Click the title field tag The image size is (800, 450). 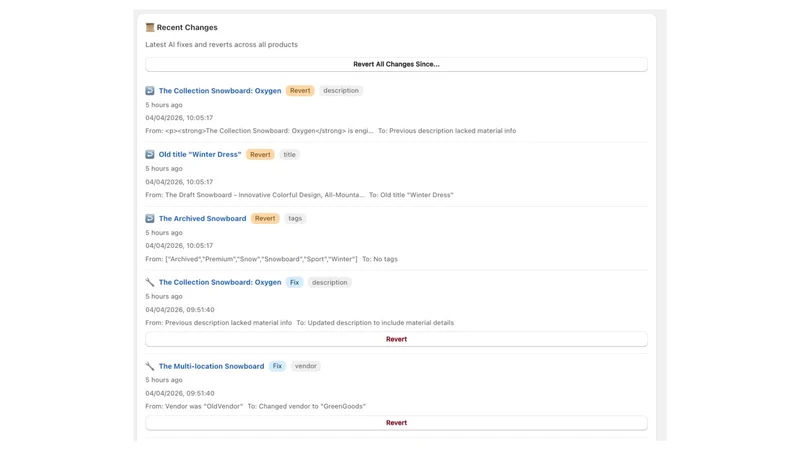(289, 155)
